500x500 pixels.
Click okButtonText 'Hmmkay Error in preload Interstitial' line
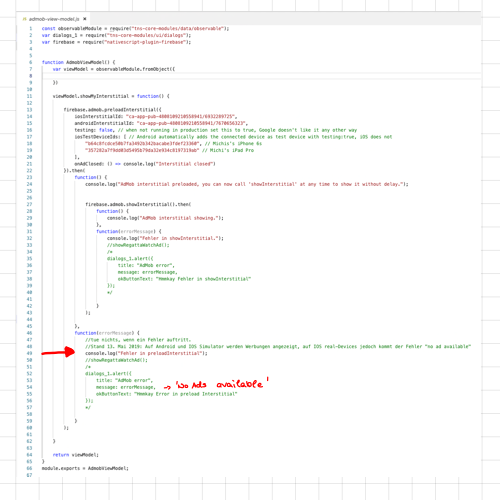tap(167, 394)
